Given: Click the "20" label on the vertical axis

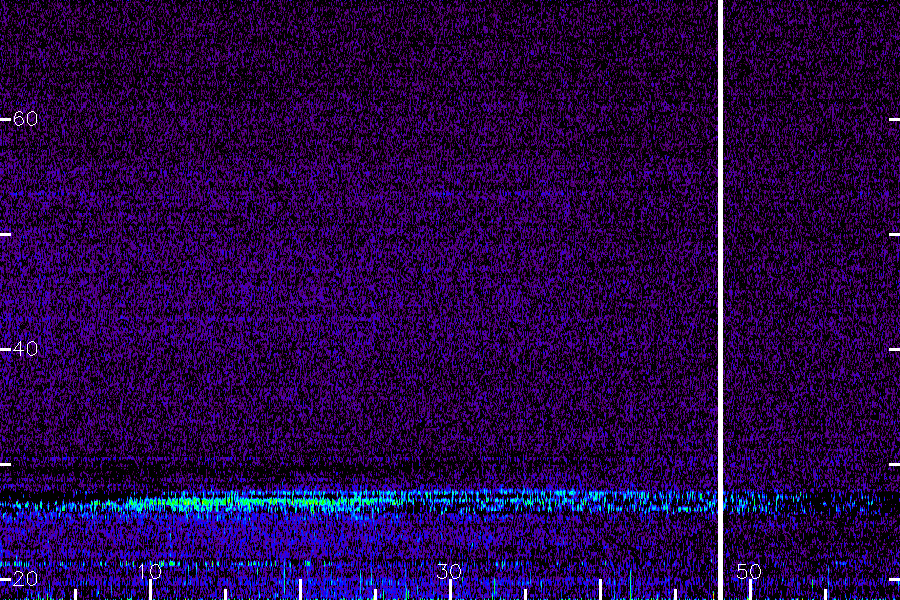Looking at the screenshot, I should click(25, 578).
